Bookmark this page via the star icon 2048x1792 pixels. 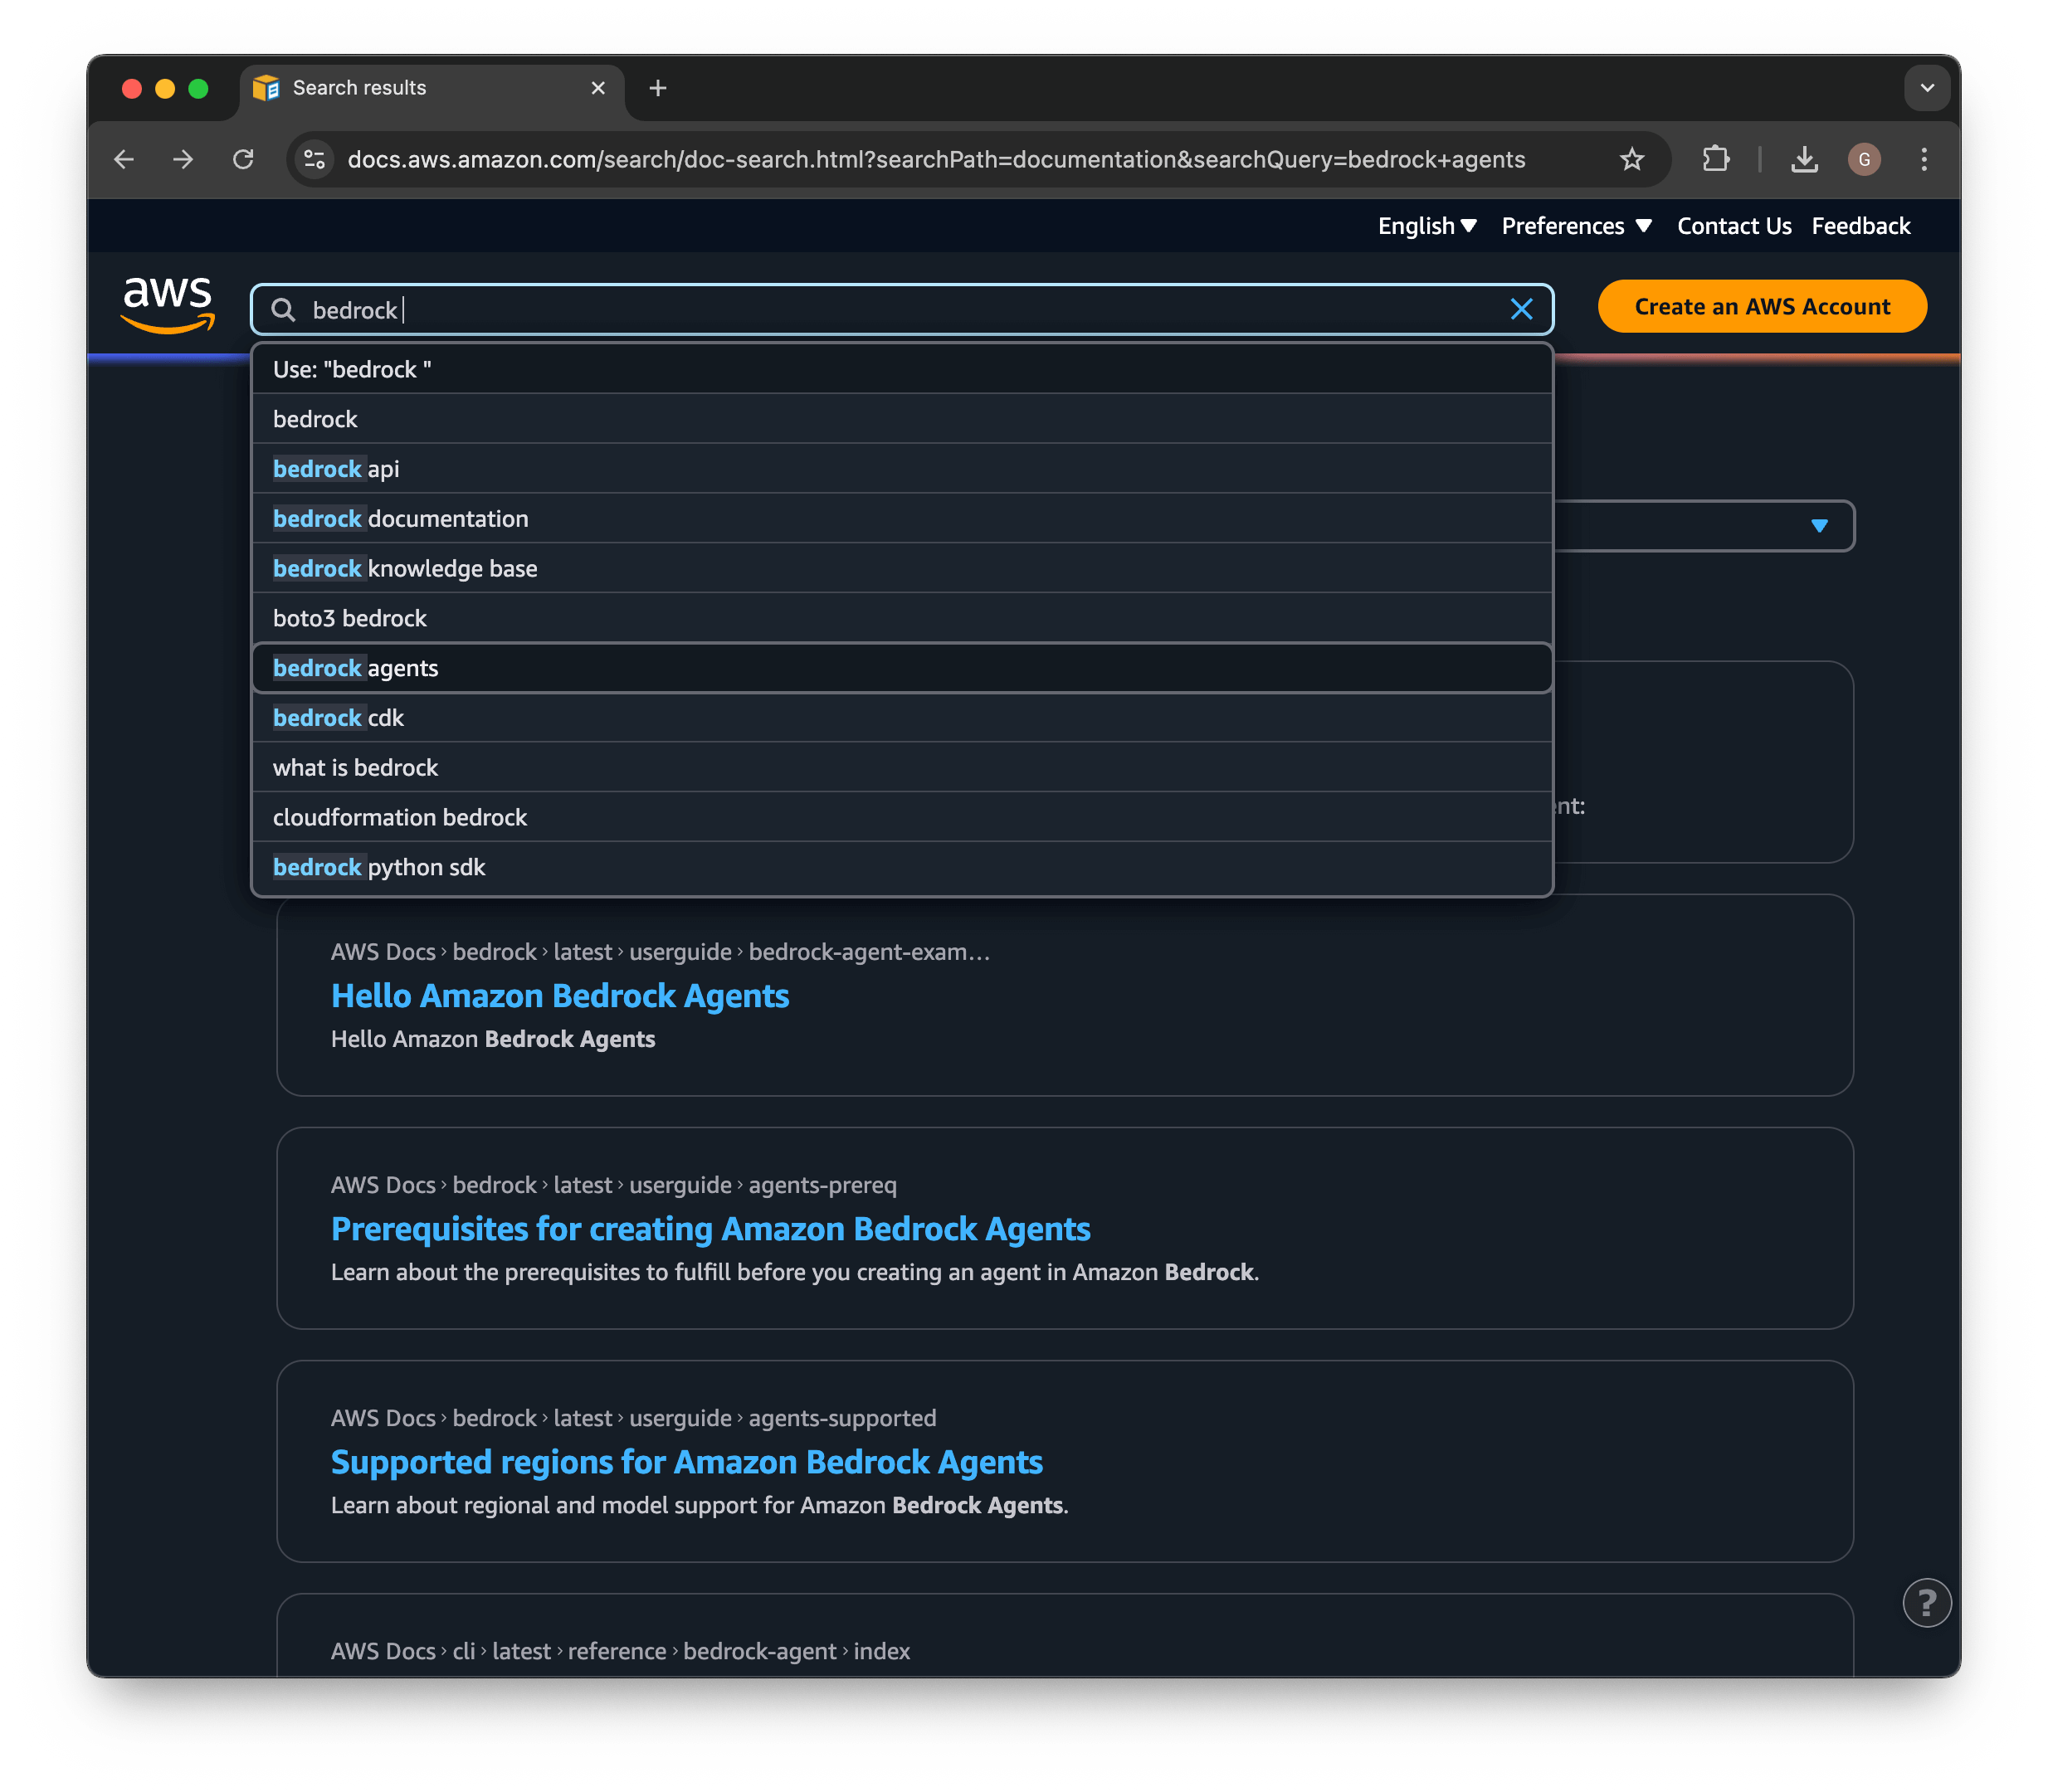[1632, 159]
